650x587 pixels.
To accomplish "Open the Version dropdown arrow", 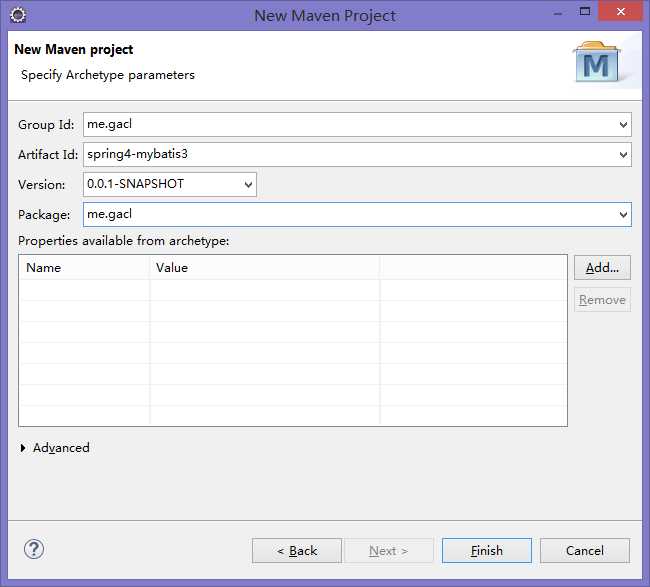I will pos(248,185).
